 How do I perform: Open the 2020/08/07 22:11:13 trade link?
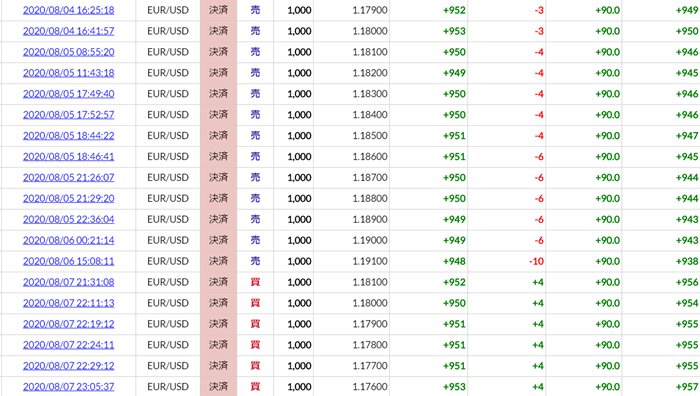[x=68, y=303]
